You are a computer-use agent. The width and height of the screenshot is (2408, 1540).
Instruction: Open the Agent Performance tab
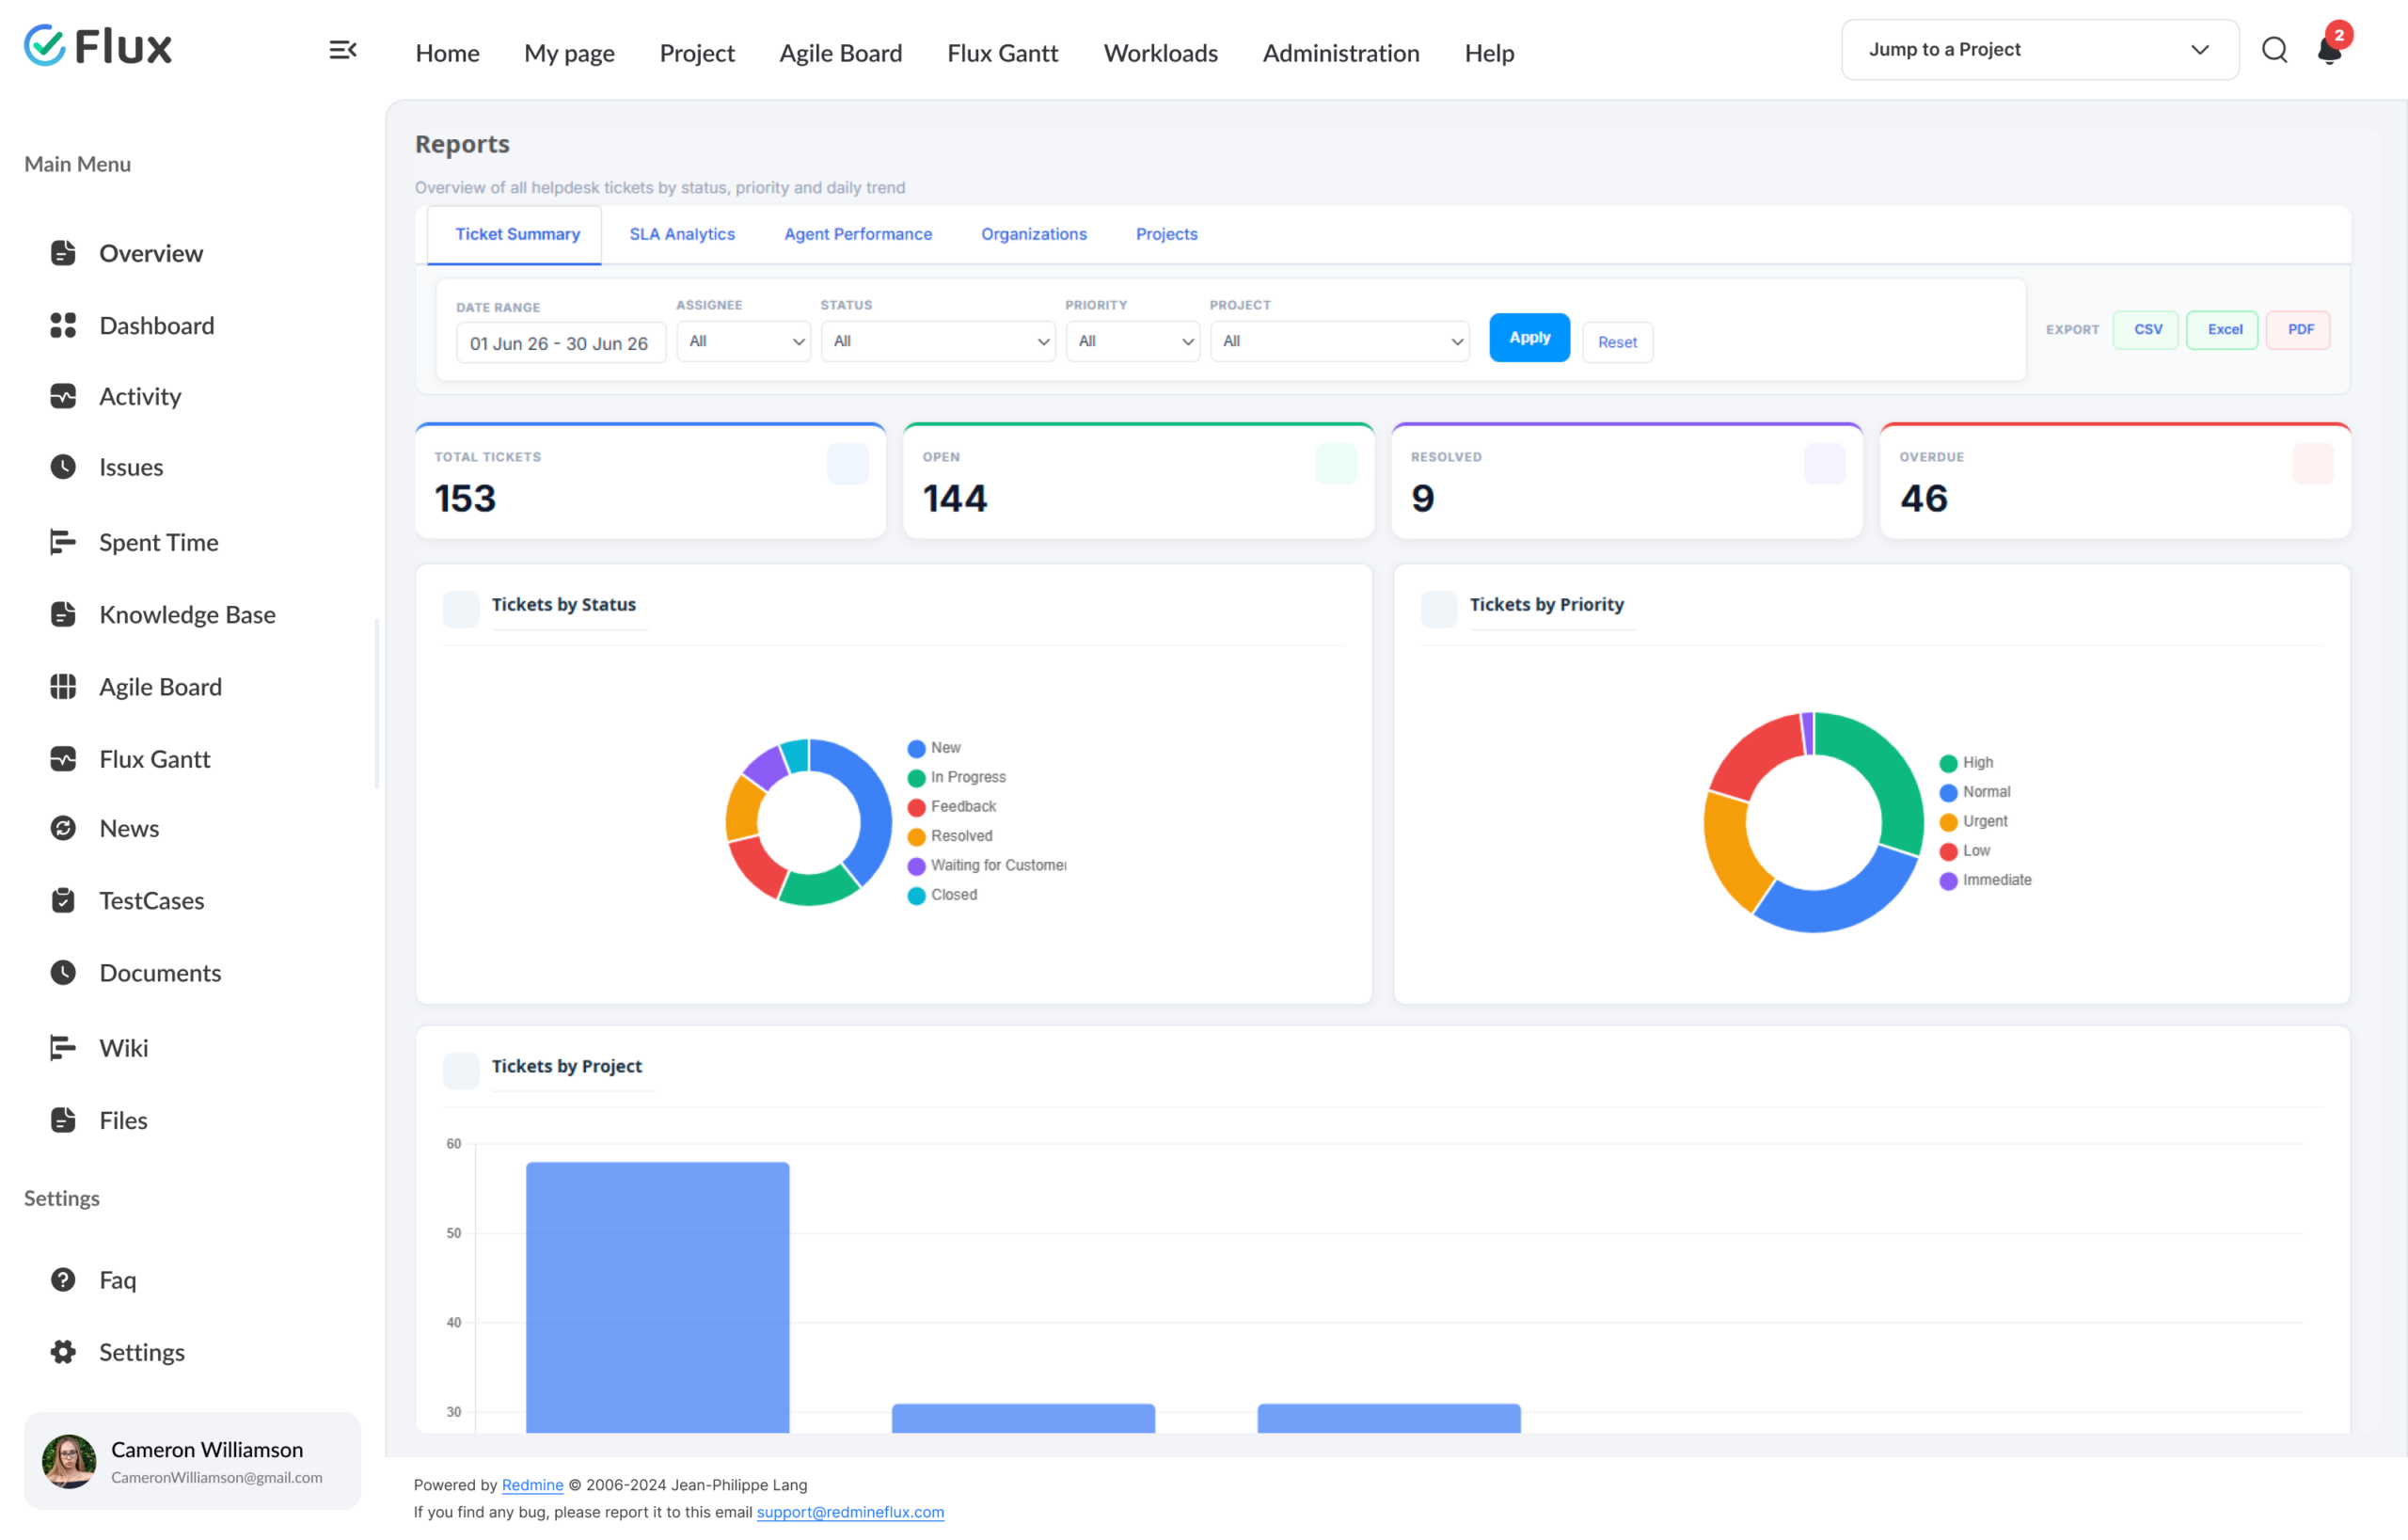pos(858,234)
